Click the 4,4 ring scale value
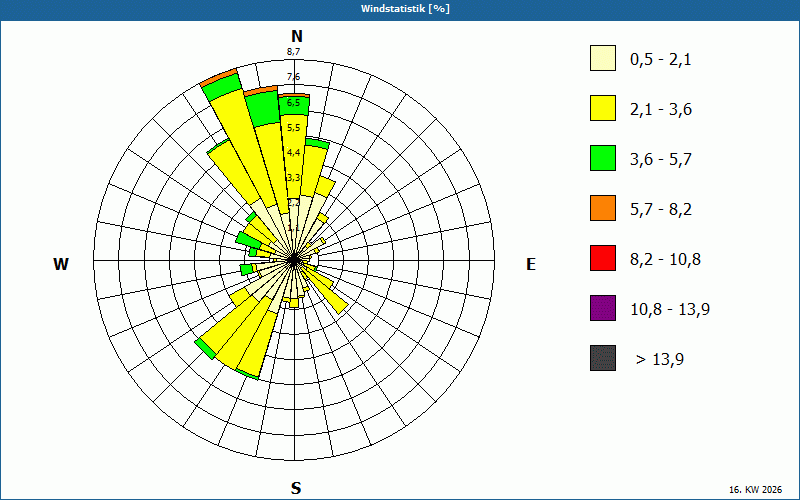 pos(293,153)
